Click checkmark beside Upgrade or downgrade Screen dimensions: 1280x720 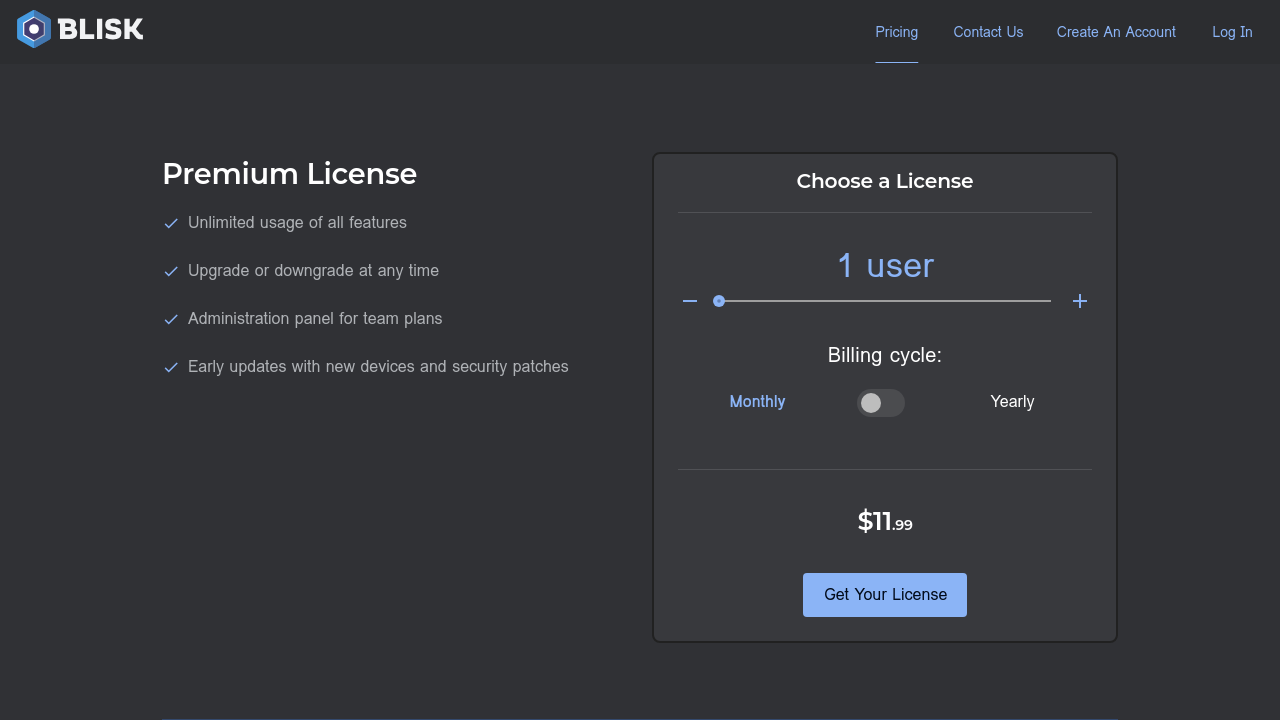coord(171,271)
